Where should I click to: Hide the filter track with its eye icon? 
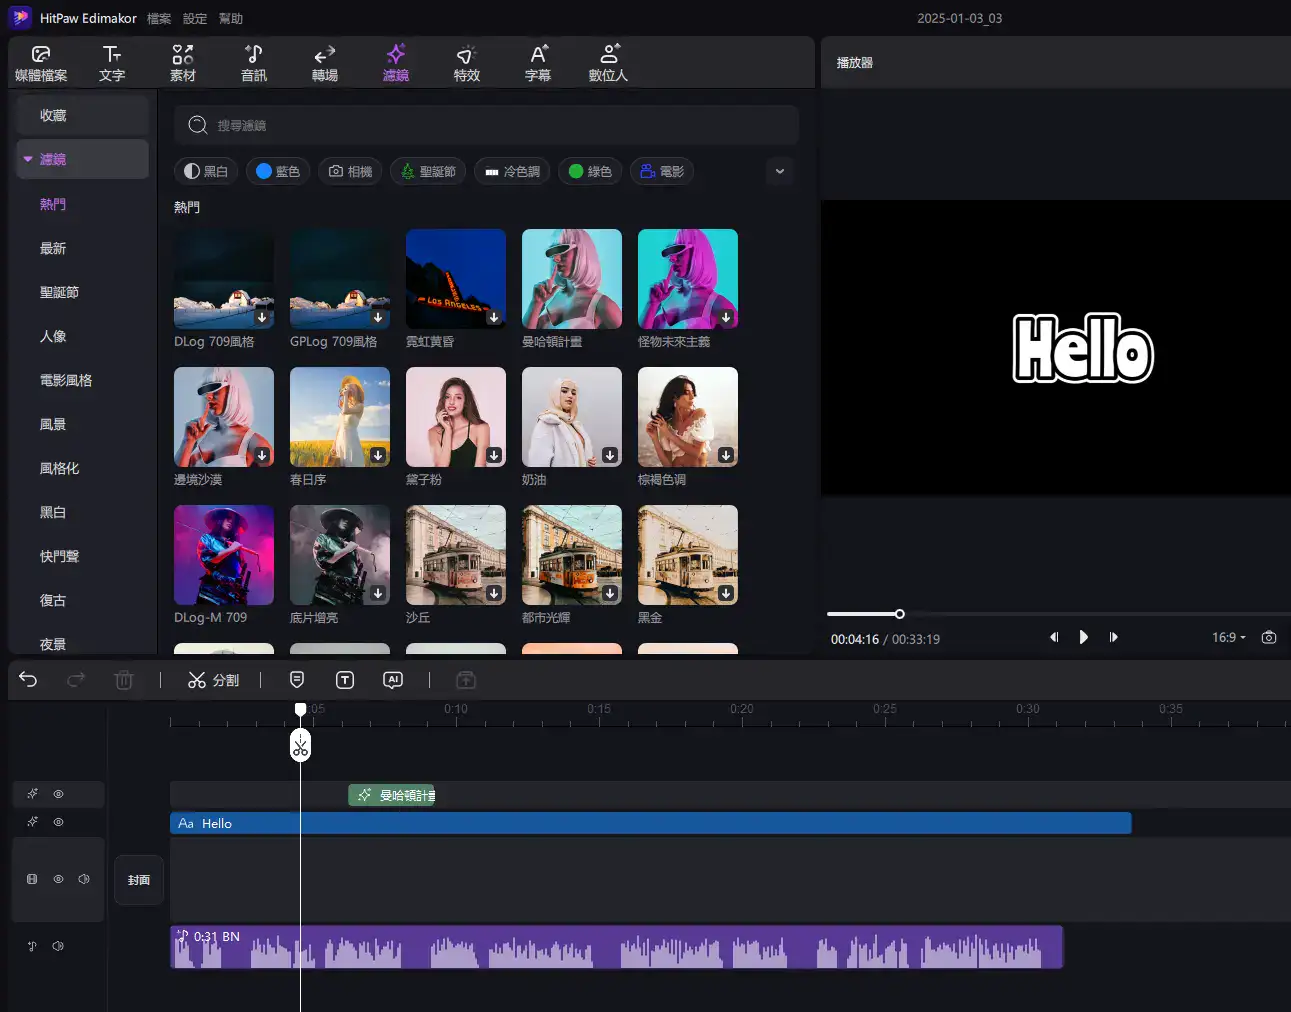[59, 794]
